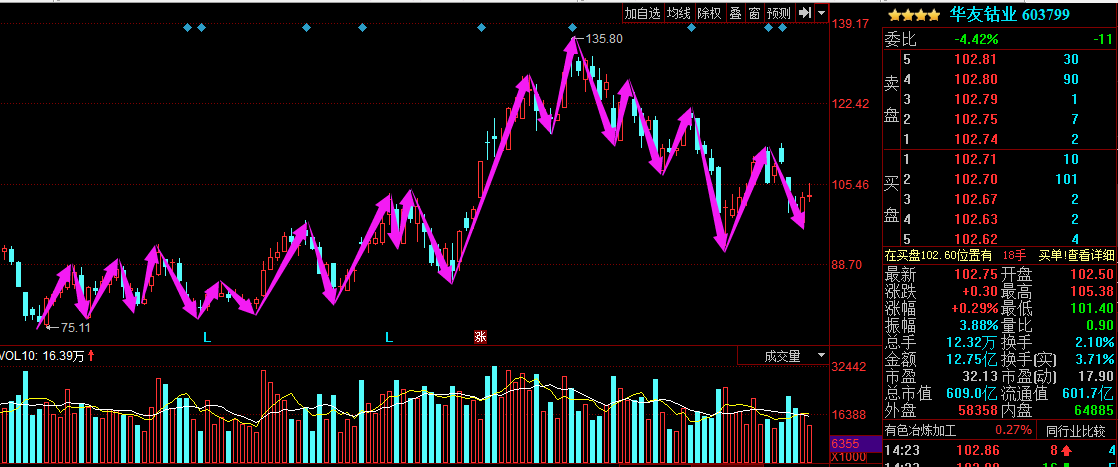Click the 总手 value 12.32万
Viewport: 1118px width, 467px height.
pyautogui.click(x=973, y=342)
